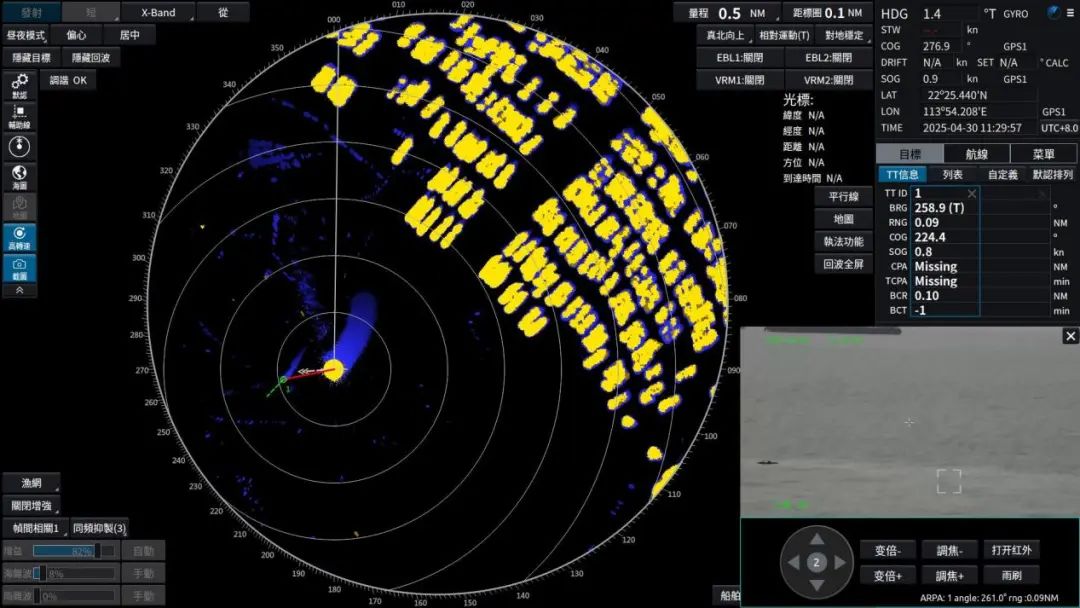Toggle 隱藏回波 hide echoes
The image size is (1080, 608).
pyautogui.click(x=91, y=58)
